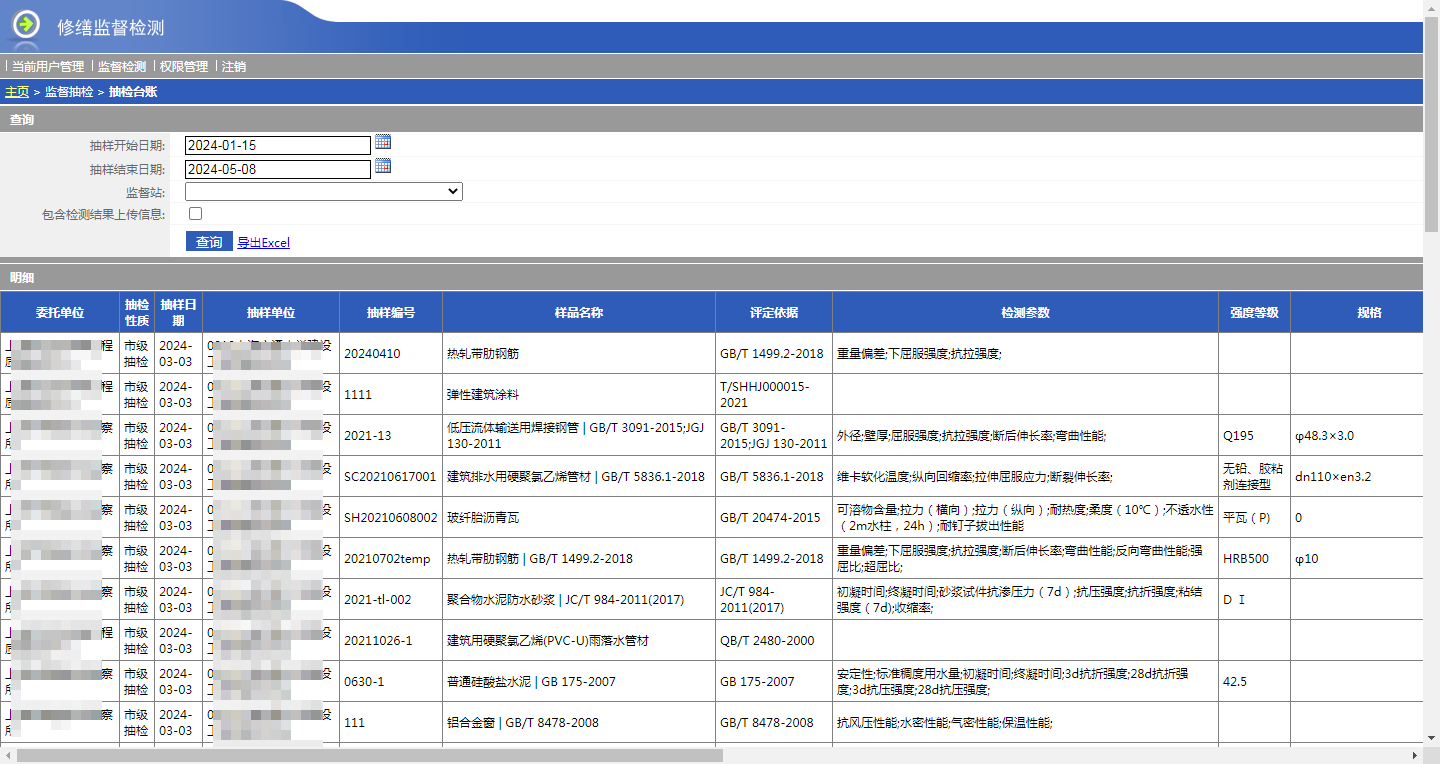Click T/SHHJ000015-2021 standard cell
The height and width of the screenshot is (764, 1440).
click(x=774, y=394)
